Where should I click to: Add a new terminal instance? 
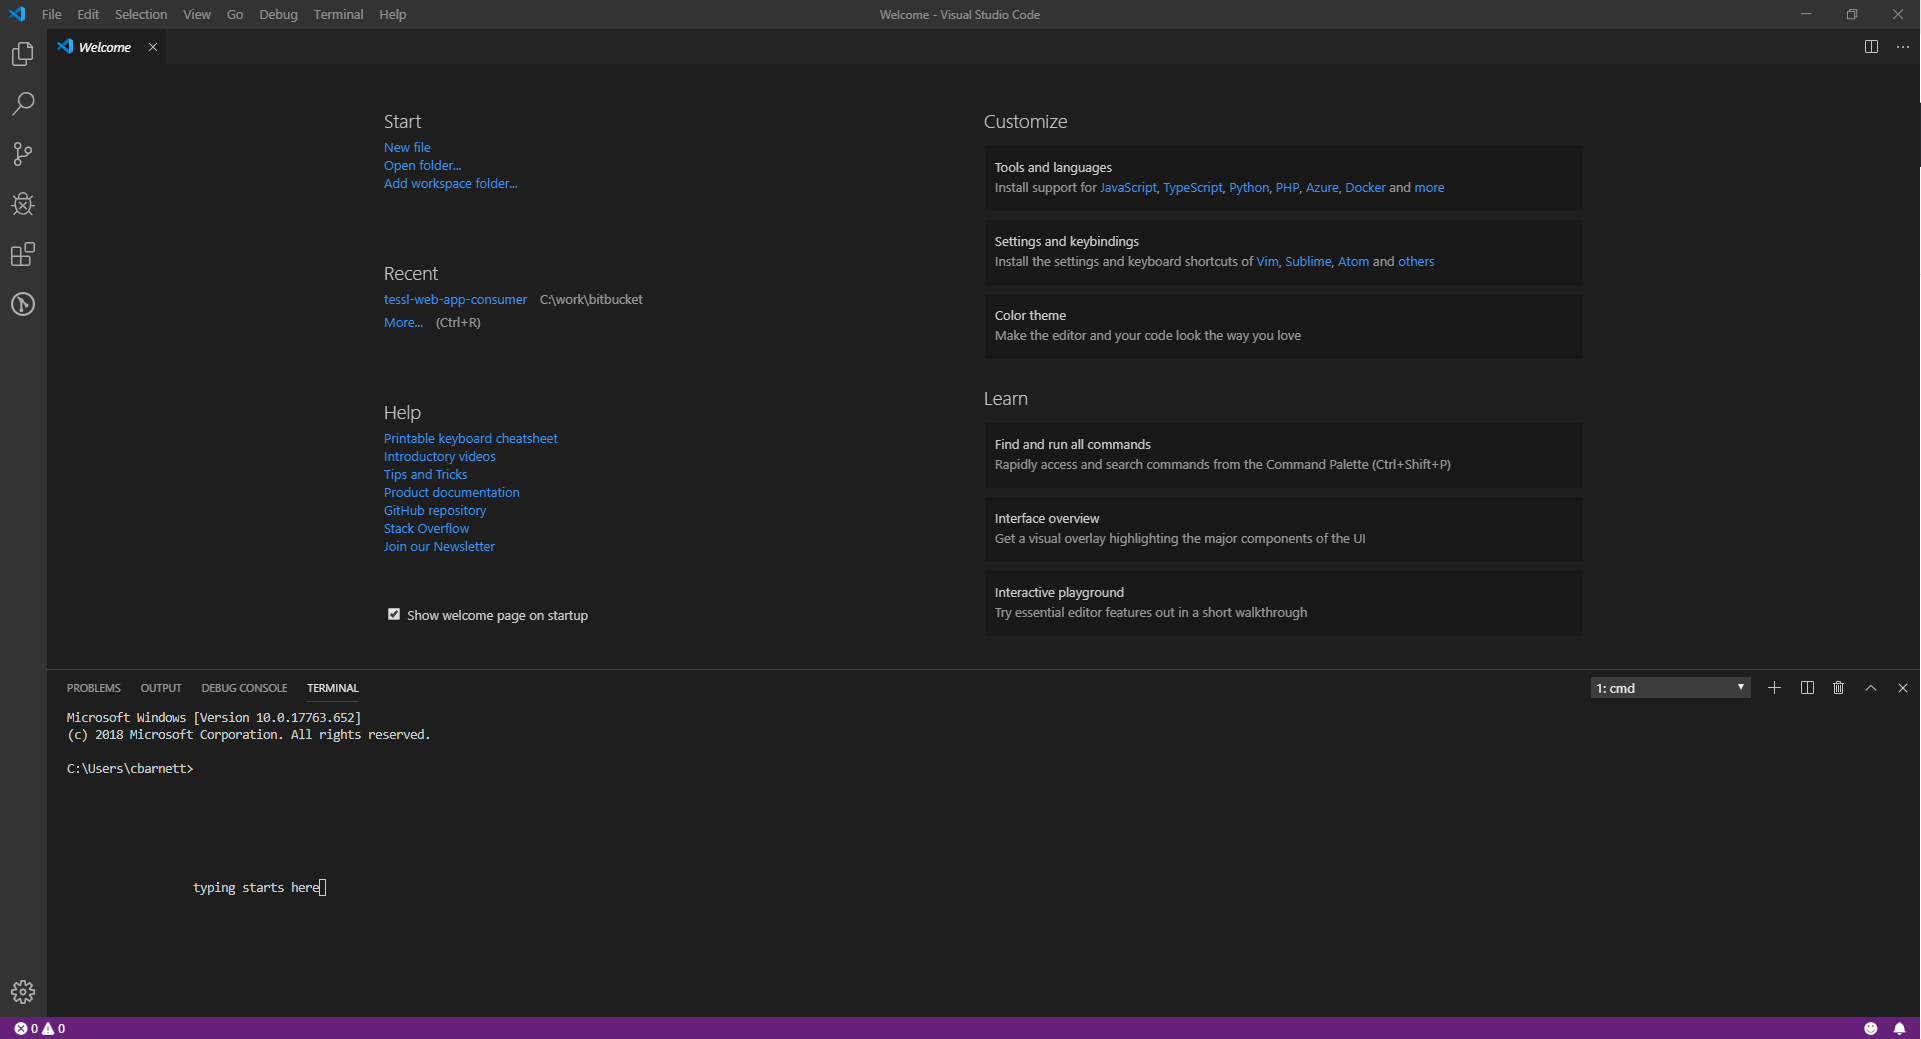[x=1774, y=688]
